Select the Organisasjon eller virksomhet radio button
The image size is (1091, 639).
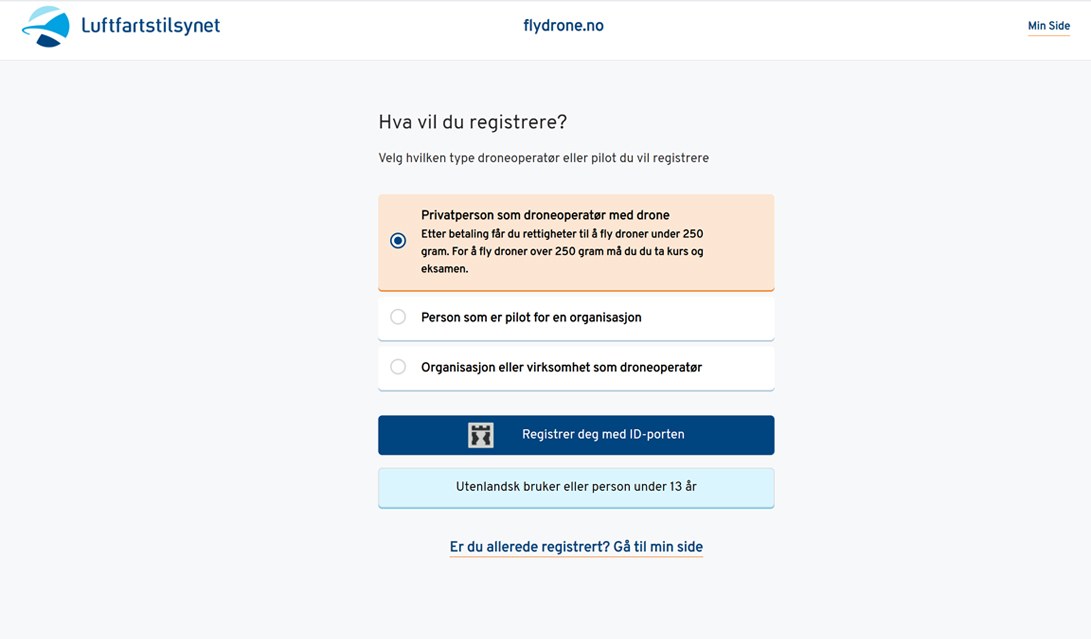(x=398, y=367)
